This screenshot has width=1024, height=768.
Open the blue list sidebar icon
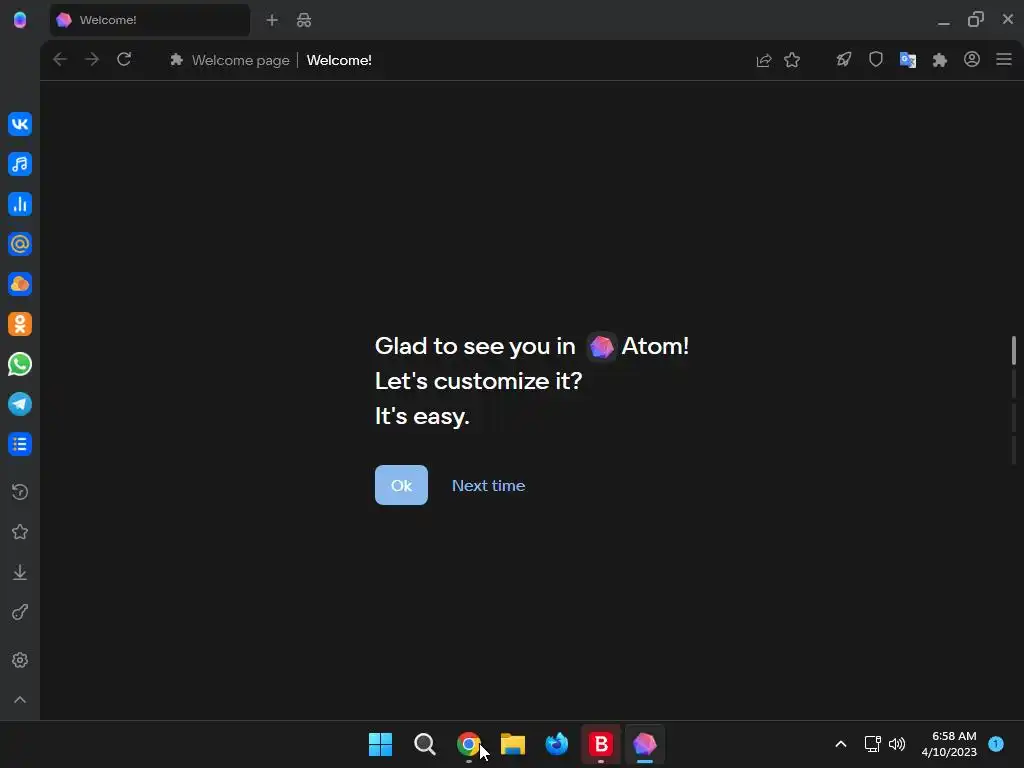click(x=20, y=444)
